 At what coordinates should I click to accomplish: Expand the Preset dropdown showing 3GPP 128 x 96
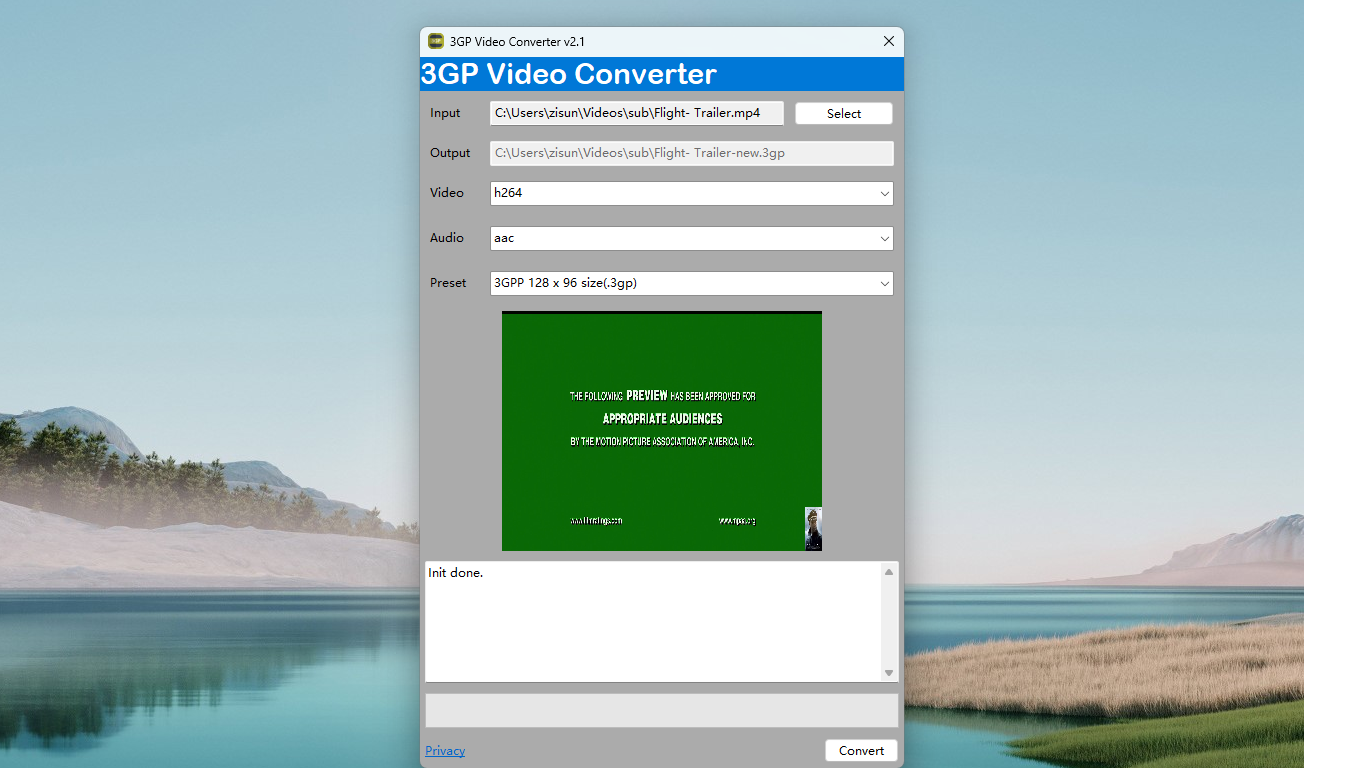[692, 283]
